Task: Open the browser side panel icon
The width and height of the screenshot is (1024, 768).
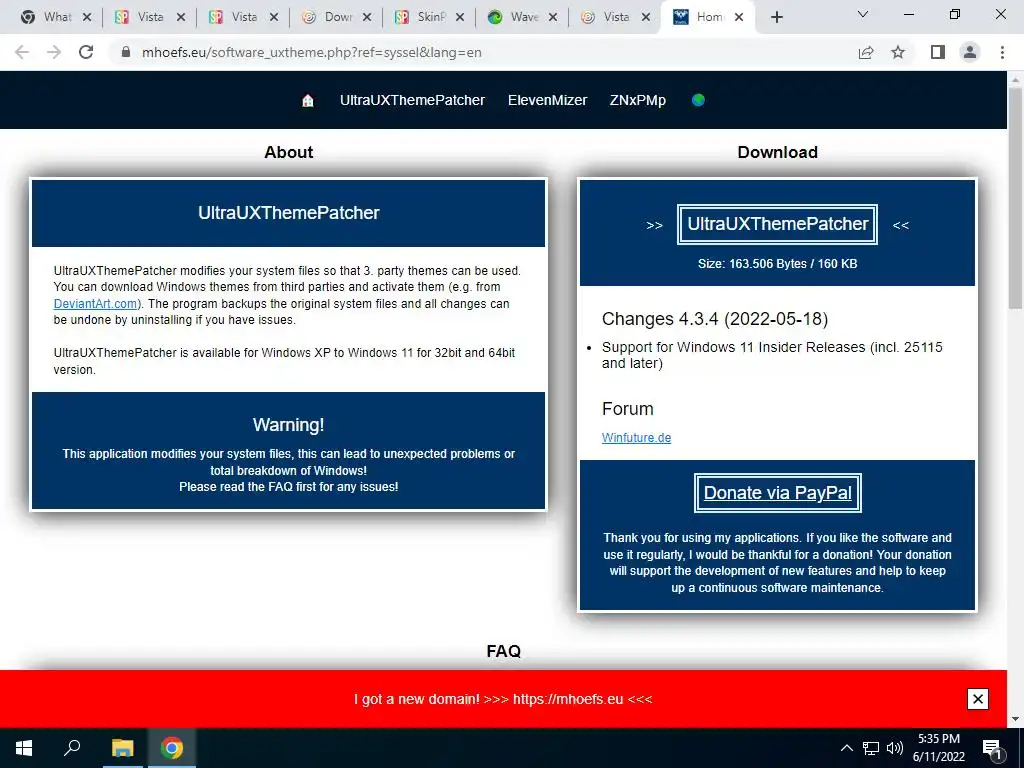Action: [938, 52]
